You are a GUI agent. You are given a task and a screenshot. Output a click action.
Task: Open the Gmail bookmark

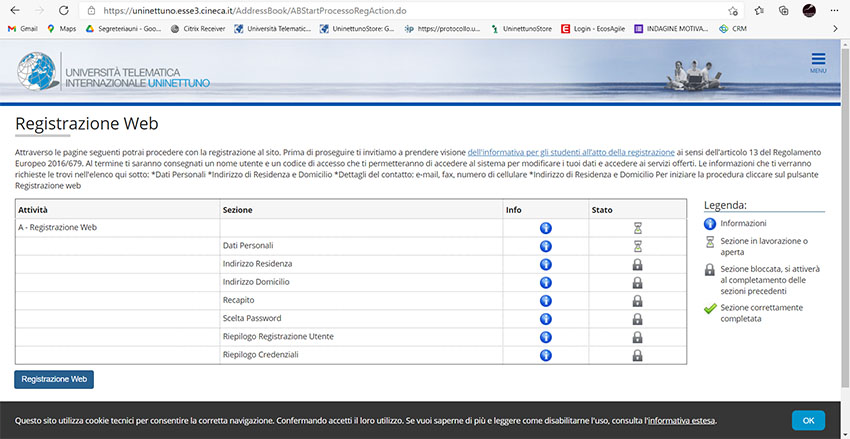coord(22,29)
